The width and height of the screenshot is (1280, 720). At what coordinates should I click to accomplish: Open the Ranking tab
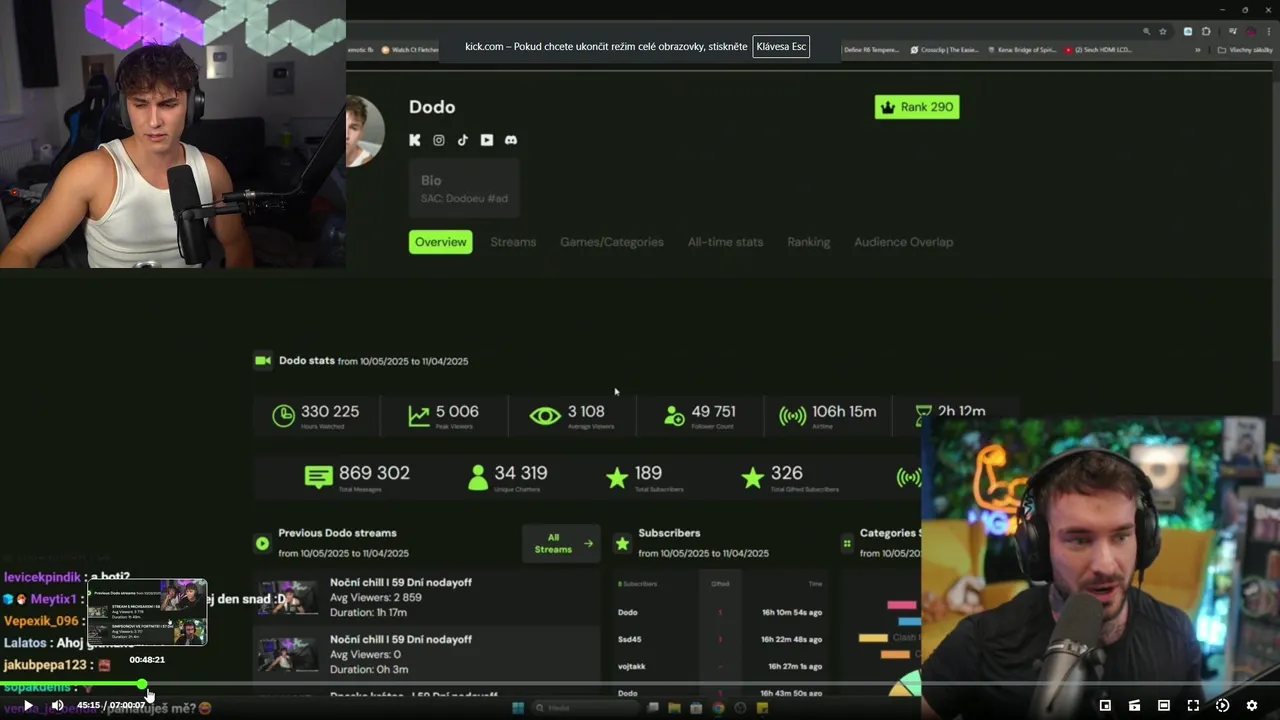[x=808, y=242]
